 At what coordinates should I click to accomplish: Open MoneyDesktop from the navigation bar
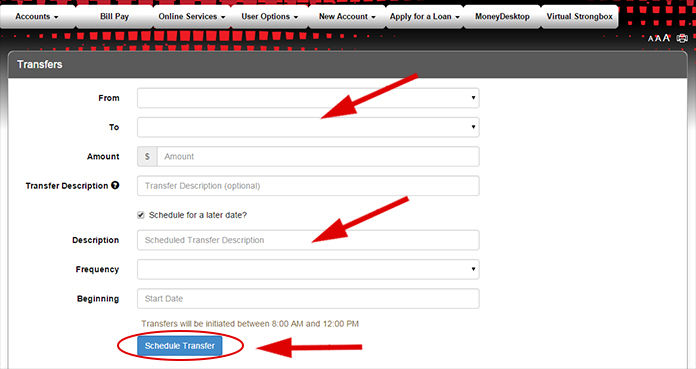pos(502,16)
